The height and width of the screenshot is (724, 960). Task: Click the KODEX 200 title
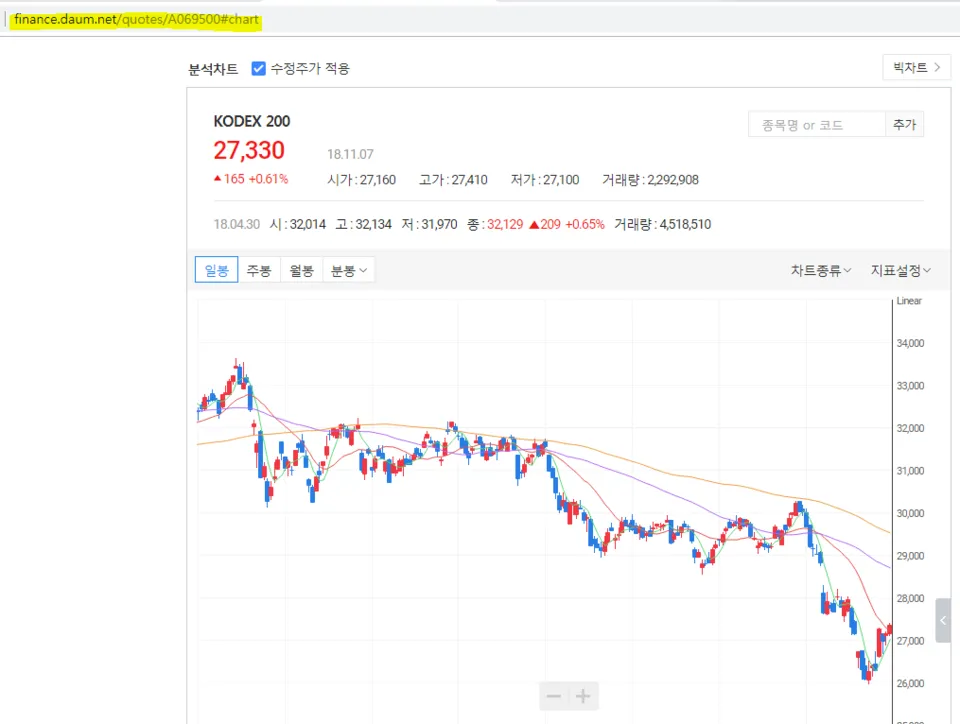coord(252,121)
